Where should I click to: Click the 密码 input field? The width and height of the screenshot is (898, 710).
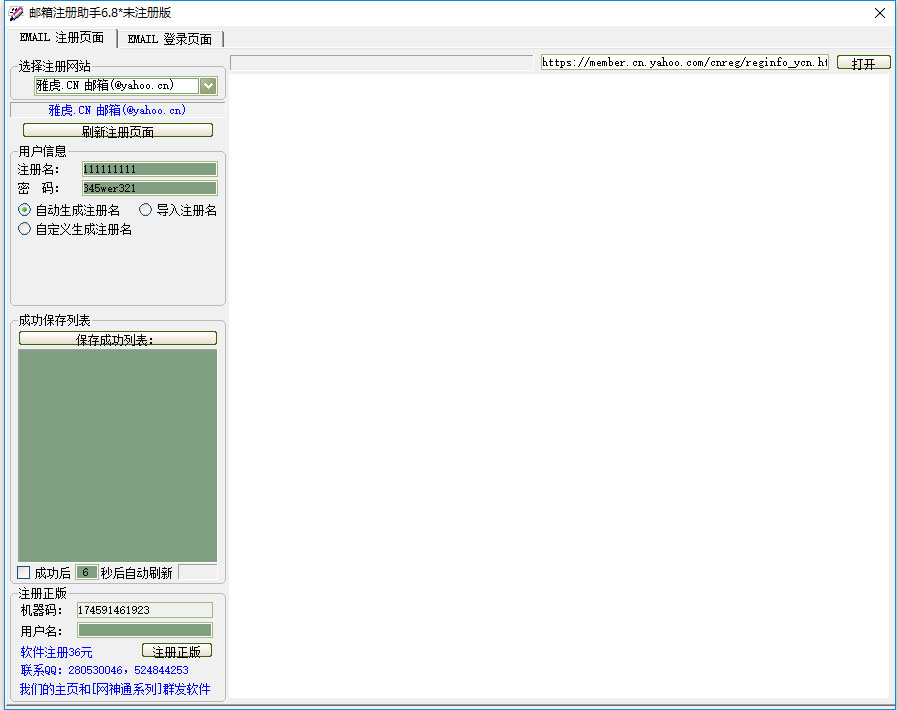(x=149, y=188)
